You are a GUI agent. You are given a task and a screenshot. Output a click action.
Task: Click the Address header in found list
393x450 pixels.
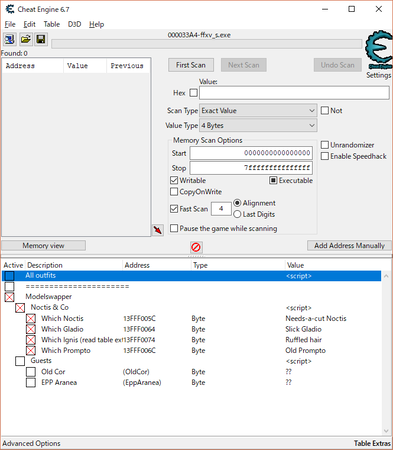(33, 66)
